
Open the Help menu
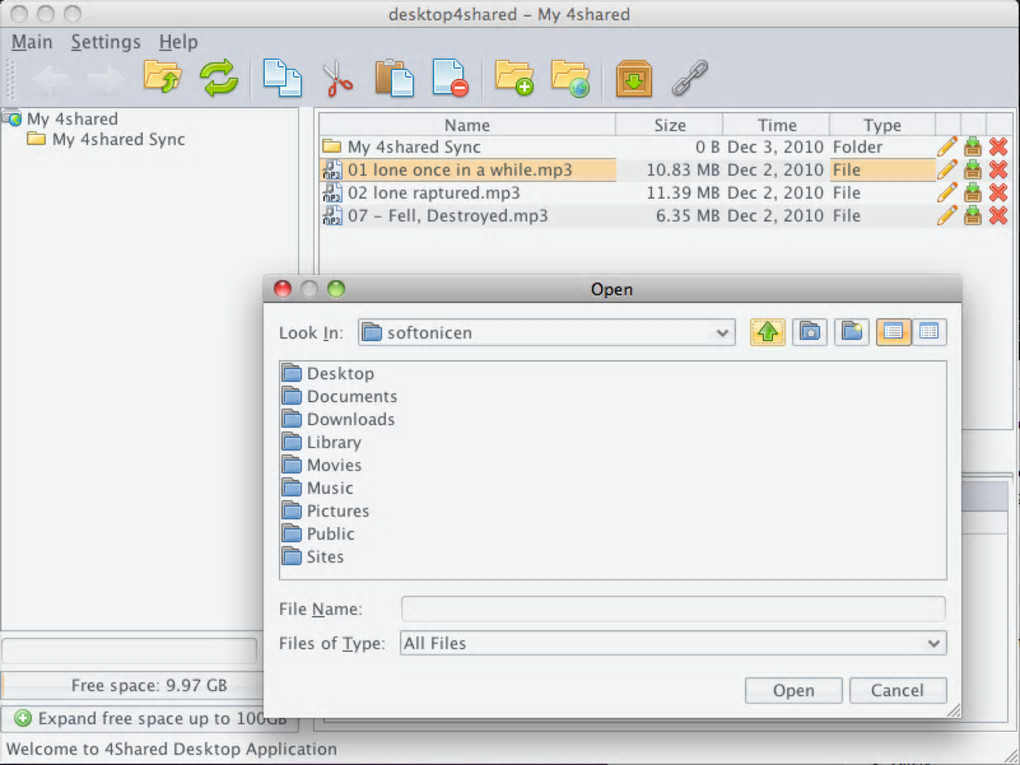[178, 42]
